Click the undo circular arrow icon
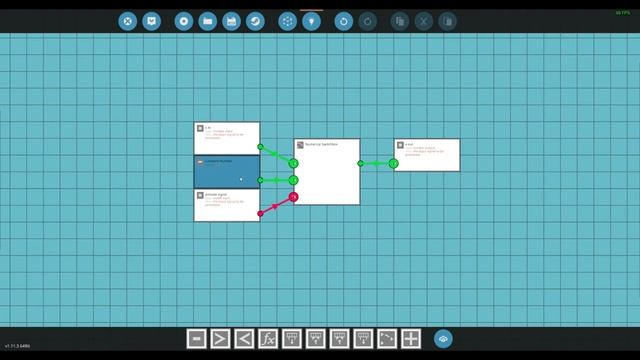The width and height of the screenshot is (640, 360). click(344, 21)
